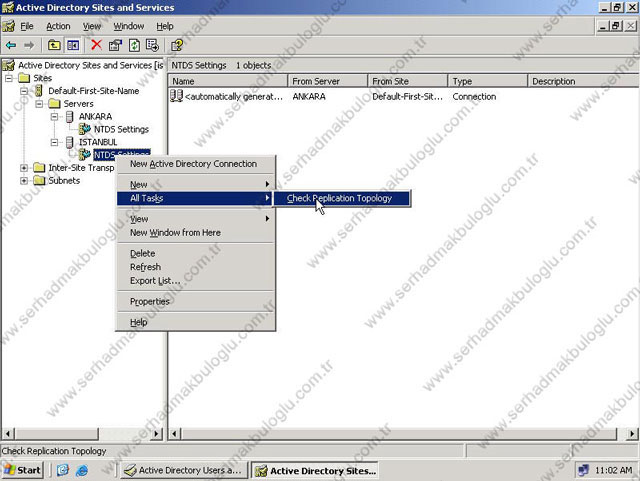Viewport: 640px width, 481px height.
Task: Expand the Subnets node
Action: pos(24,180)
